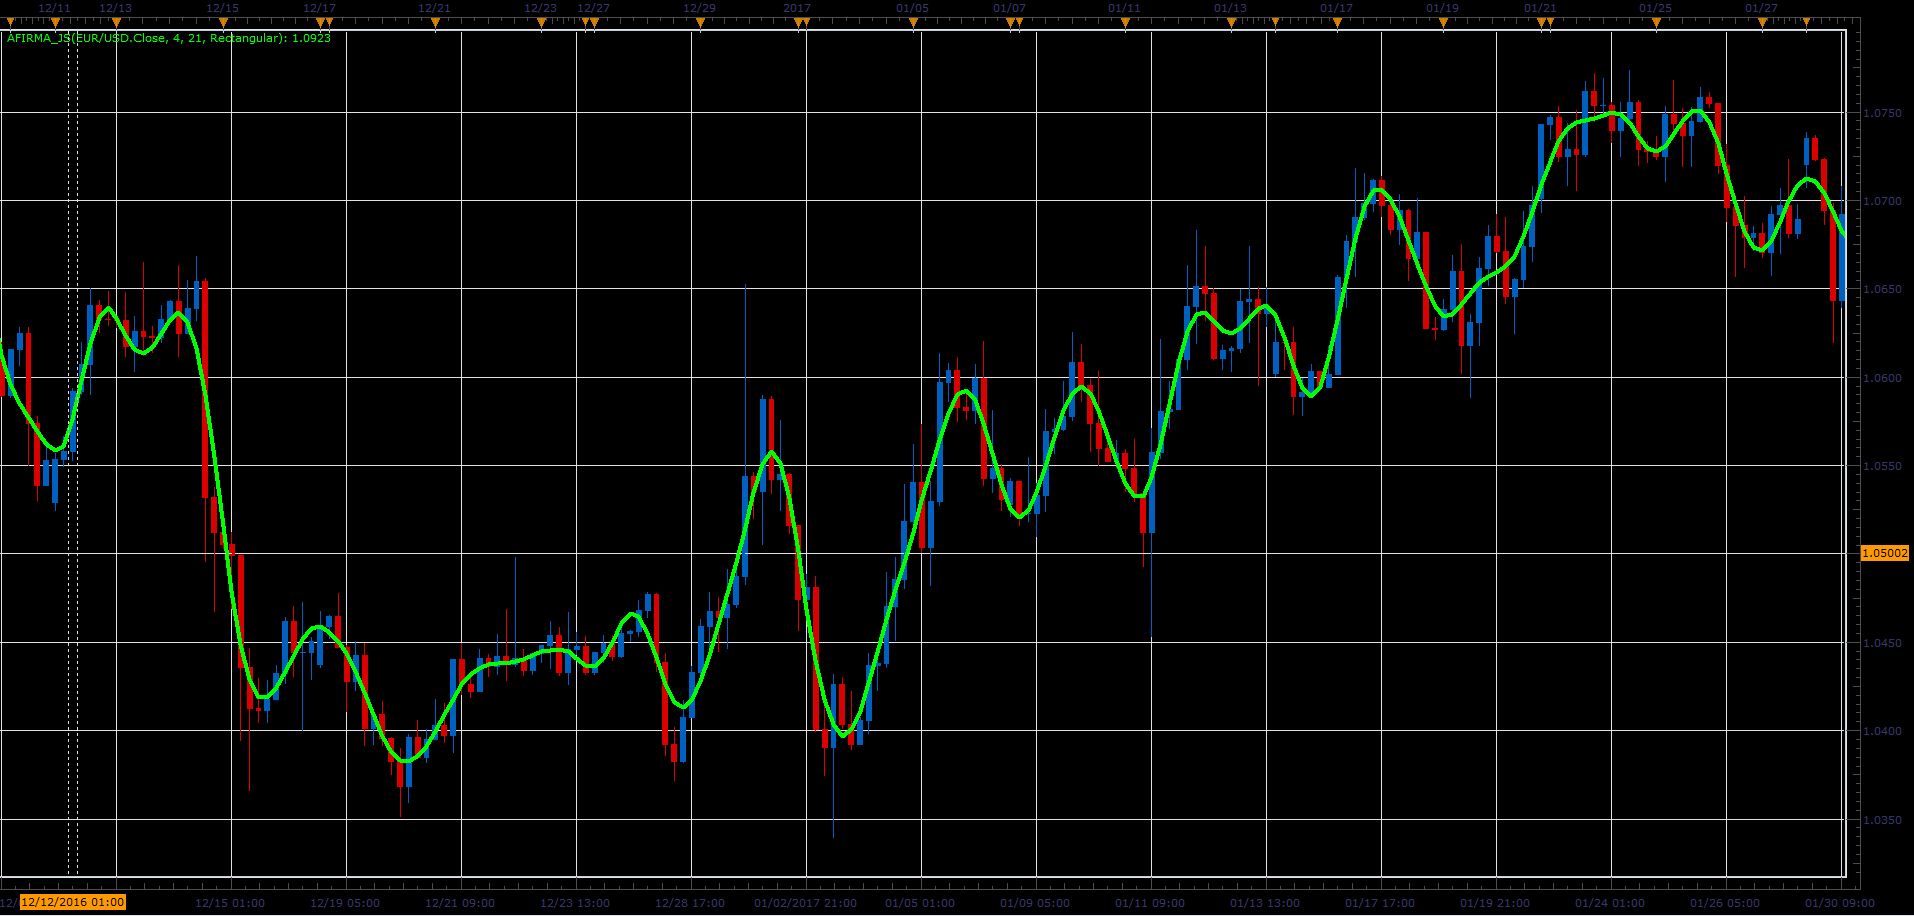
Task: Click the 1.0550 price axis label
Action: click(1883, 466)
